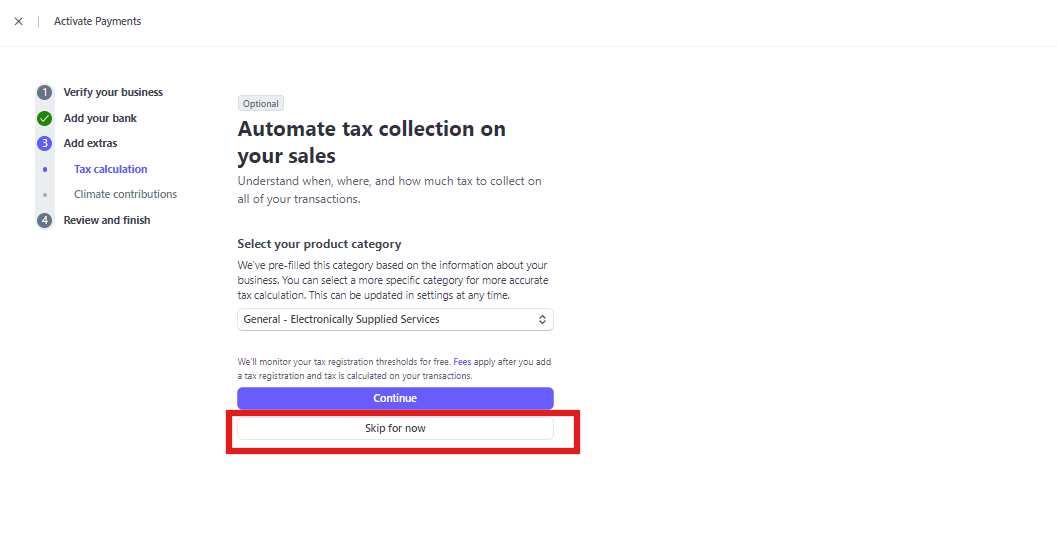Close the Activate Payments dialog with X

tap(19, 22)
